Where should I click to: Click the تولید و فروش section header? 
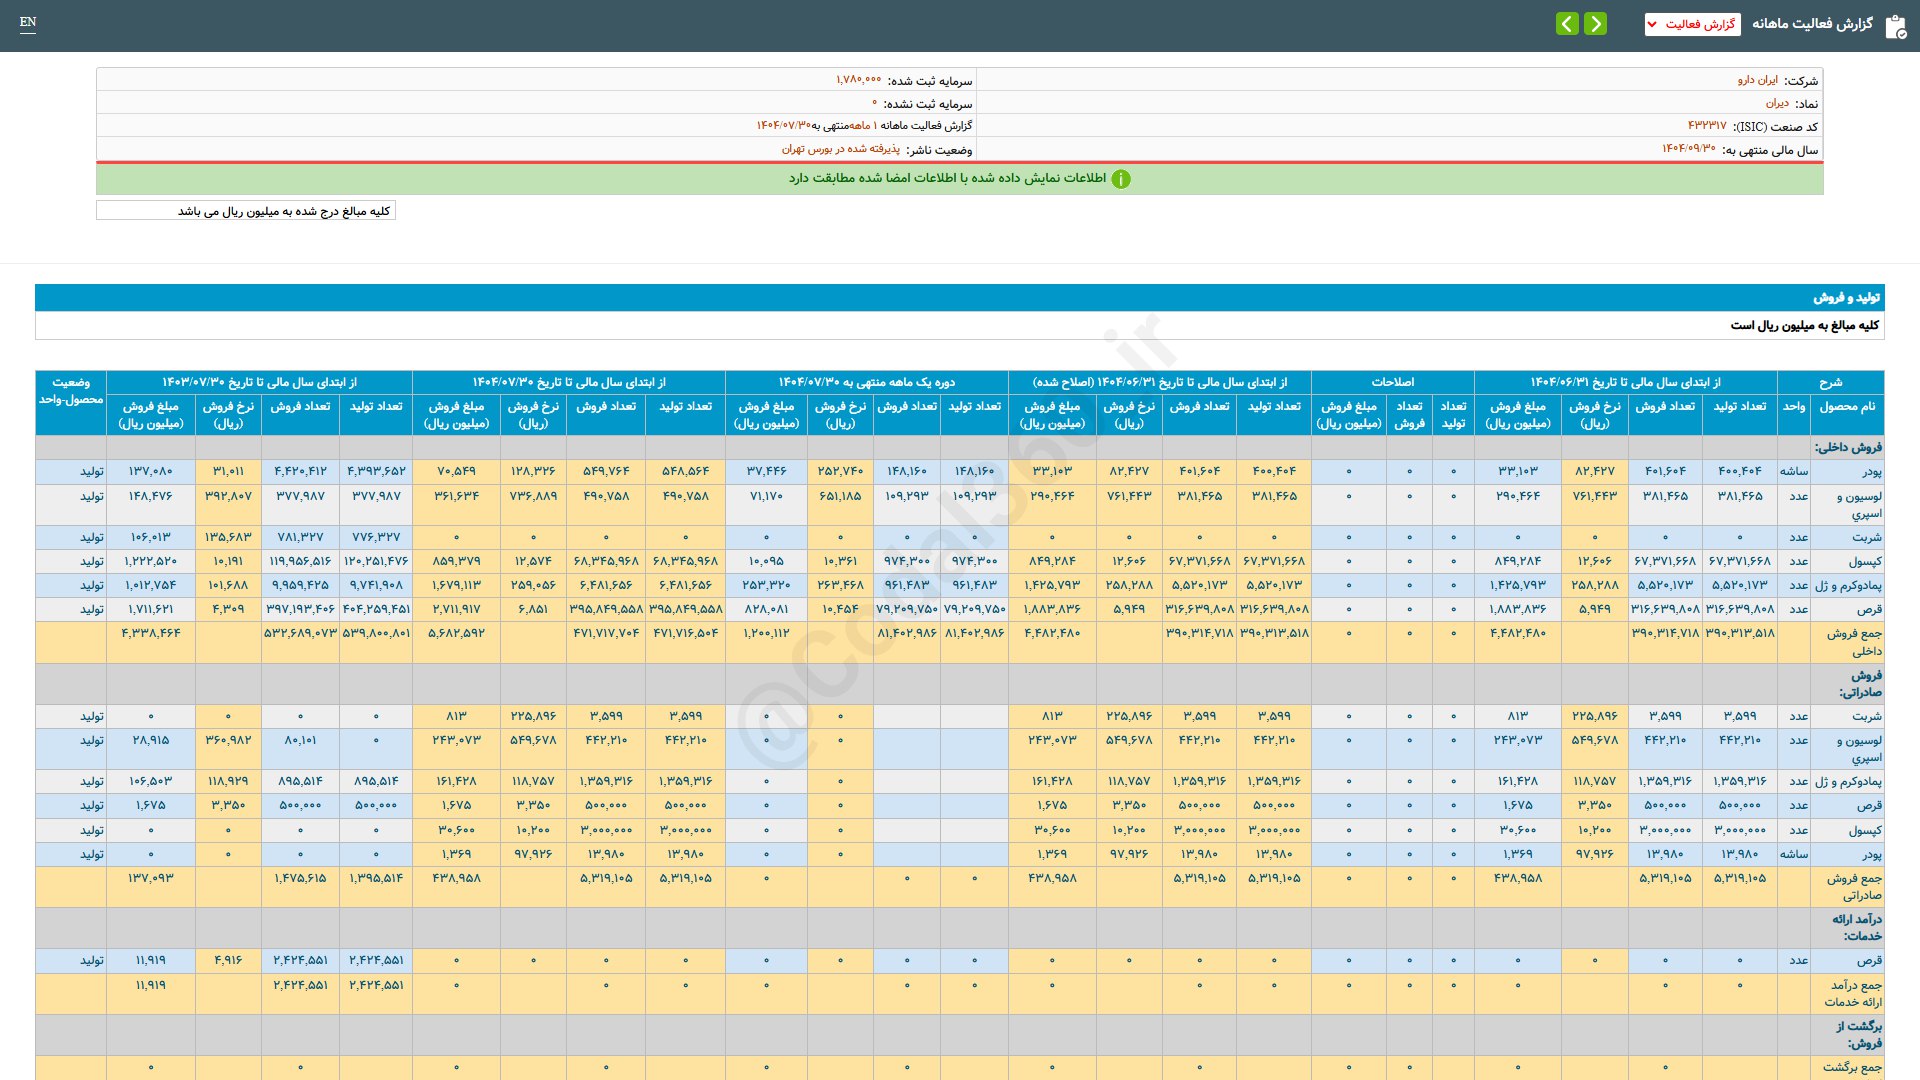(1846, 297)
